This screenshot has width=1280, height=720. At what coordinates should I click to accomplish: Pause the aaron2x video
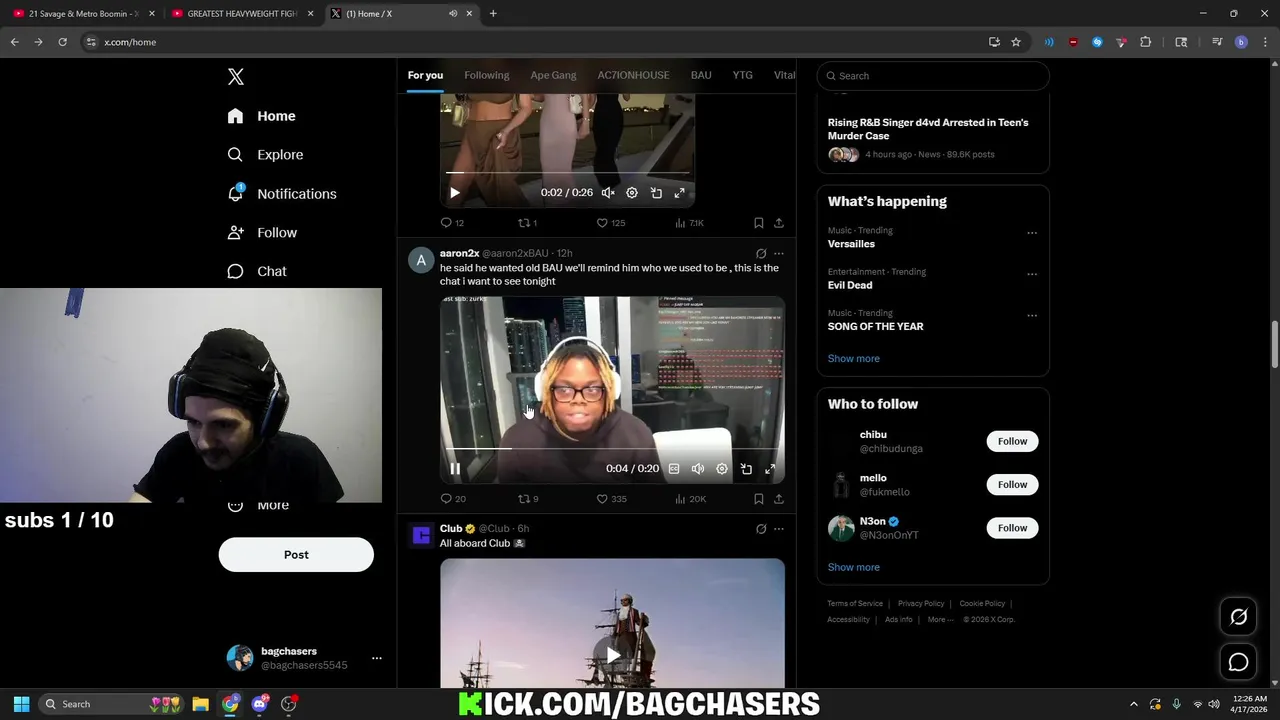455,469
